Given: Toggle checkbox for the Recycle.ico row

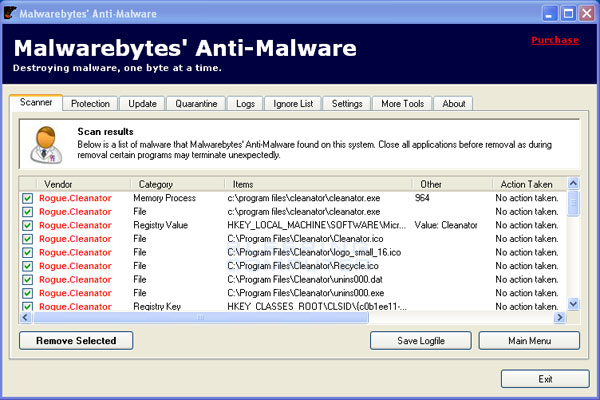Looking at the screenshot, I should pos(27,266).
